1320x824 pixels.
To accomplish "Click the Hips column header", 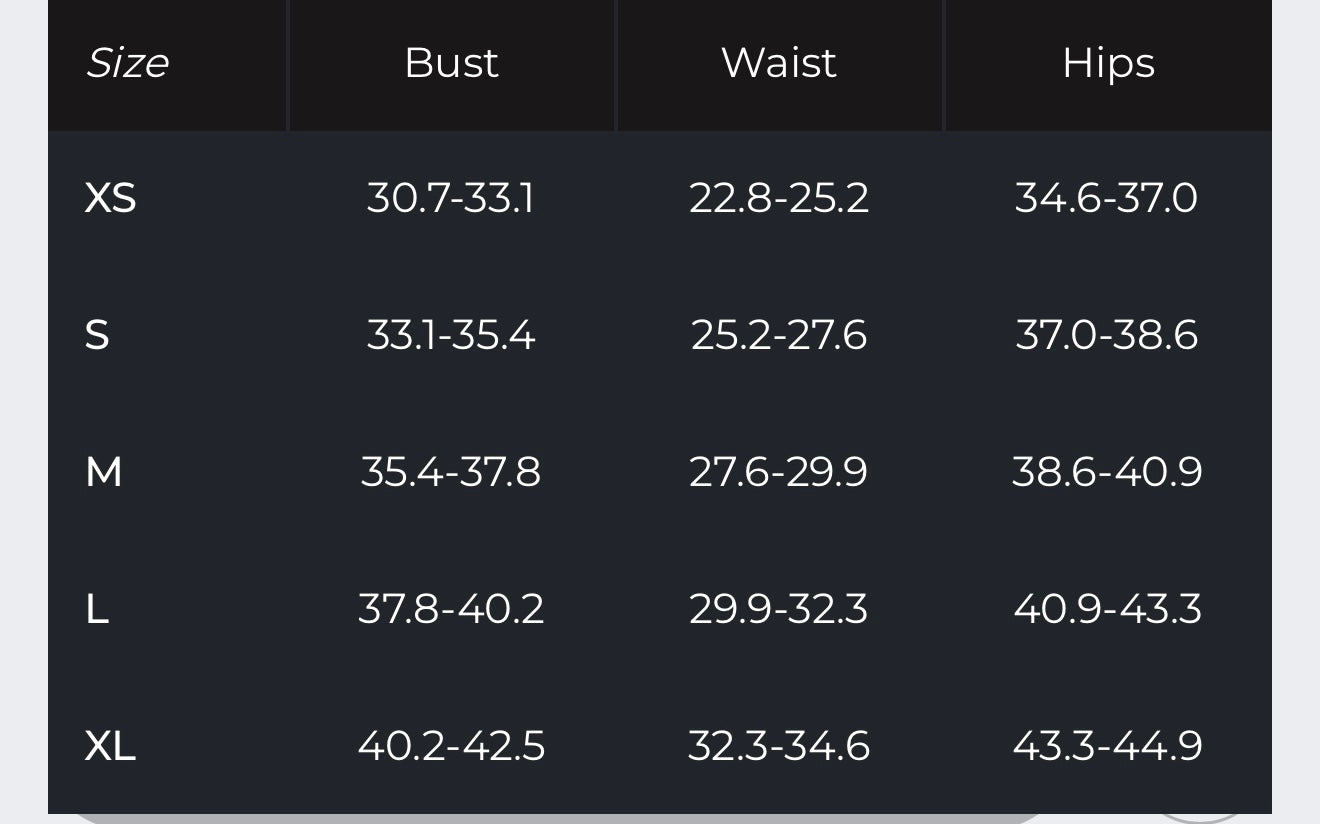I will pyautogui.click(x=1108, y=63).
